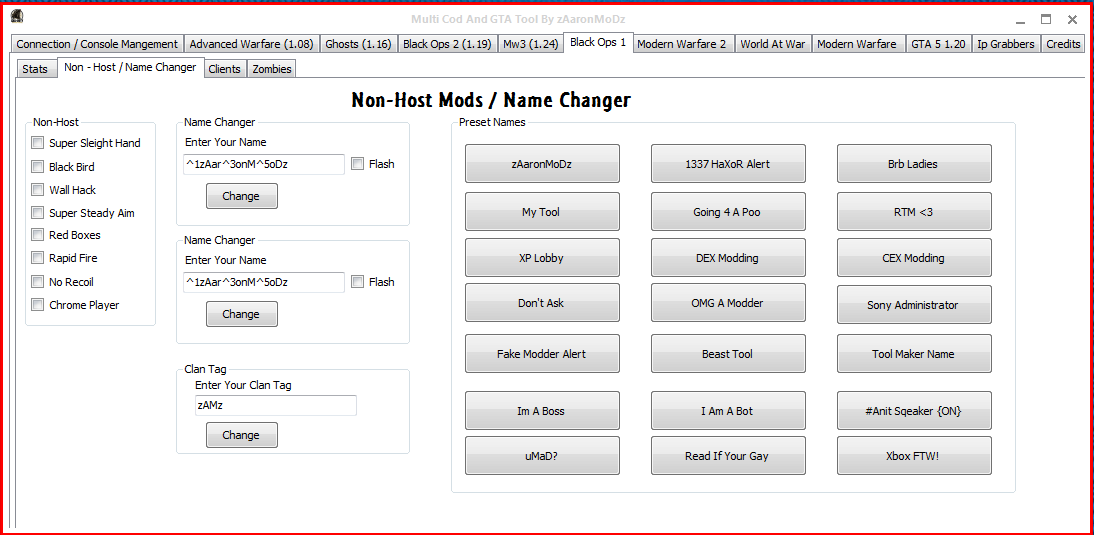The image size is (1094, 535).
Task: Choose Brb Ladies preset name
Action: 914,164
